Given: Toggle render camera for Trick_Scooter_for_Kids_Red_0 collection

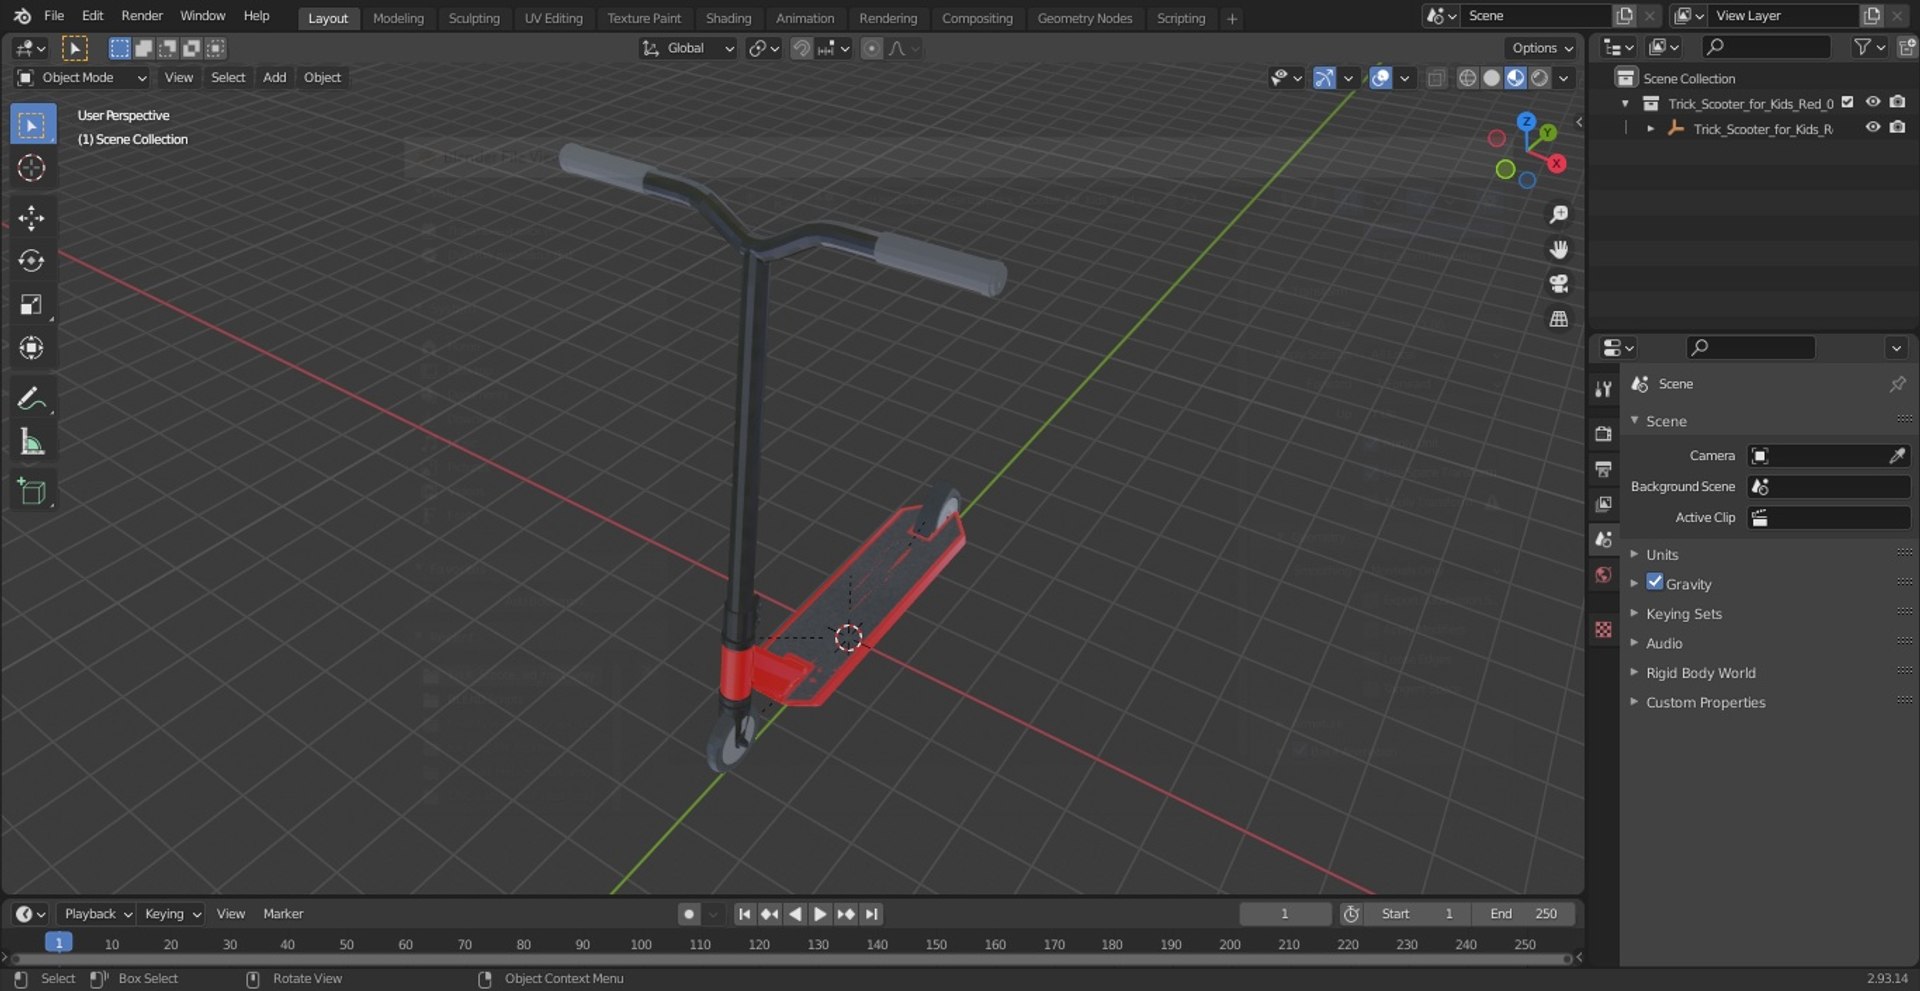Looking at the screenshot, I should (1897, 102).
